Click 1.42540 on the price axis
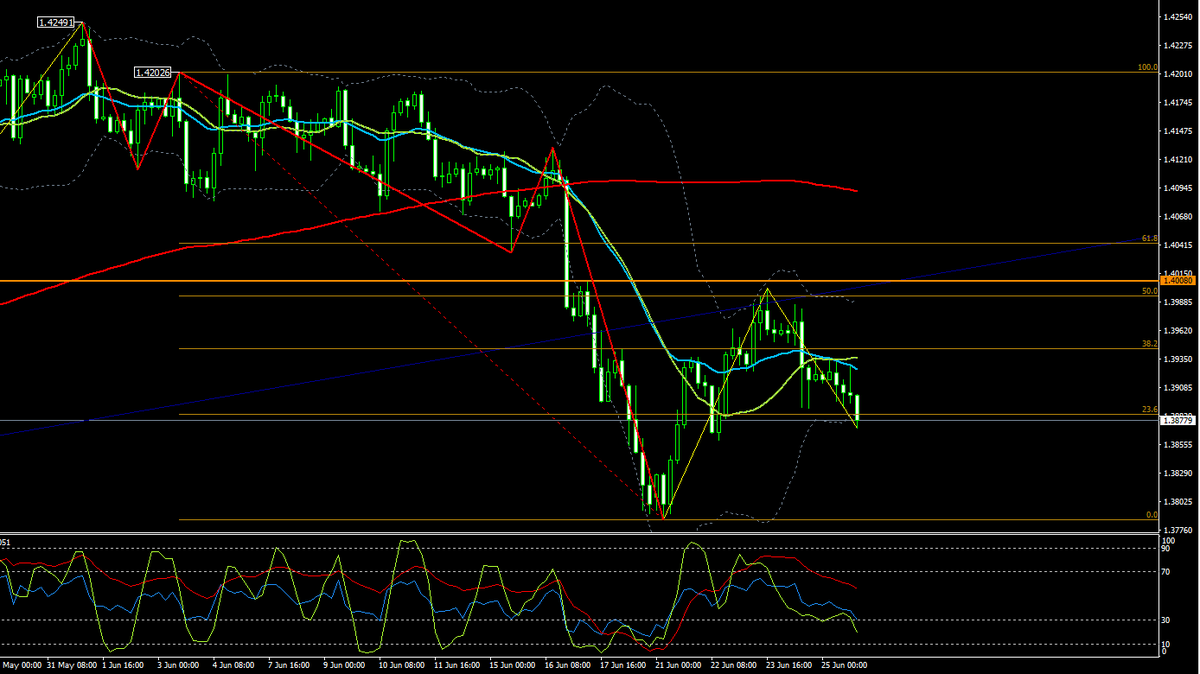Image resolution: width=1200 pixels, height=674 pixels. point(1178,17)
